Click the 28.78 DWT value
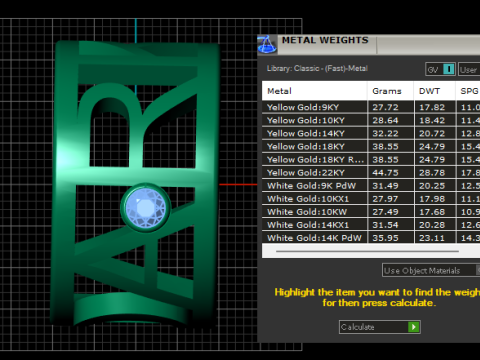Image resolution: width=480 pixels, height=360 pixels. coord(432,173)
